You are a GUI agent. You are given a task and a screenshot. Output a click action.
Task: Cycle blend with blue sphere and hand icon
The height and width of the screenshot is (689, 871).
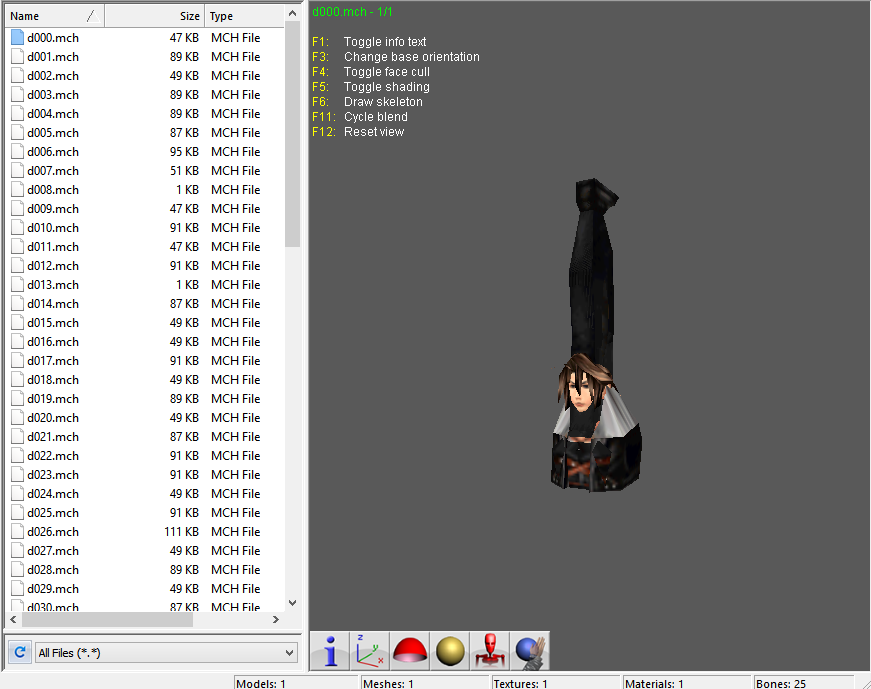click(x=530, y=651)
